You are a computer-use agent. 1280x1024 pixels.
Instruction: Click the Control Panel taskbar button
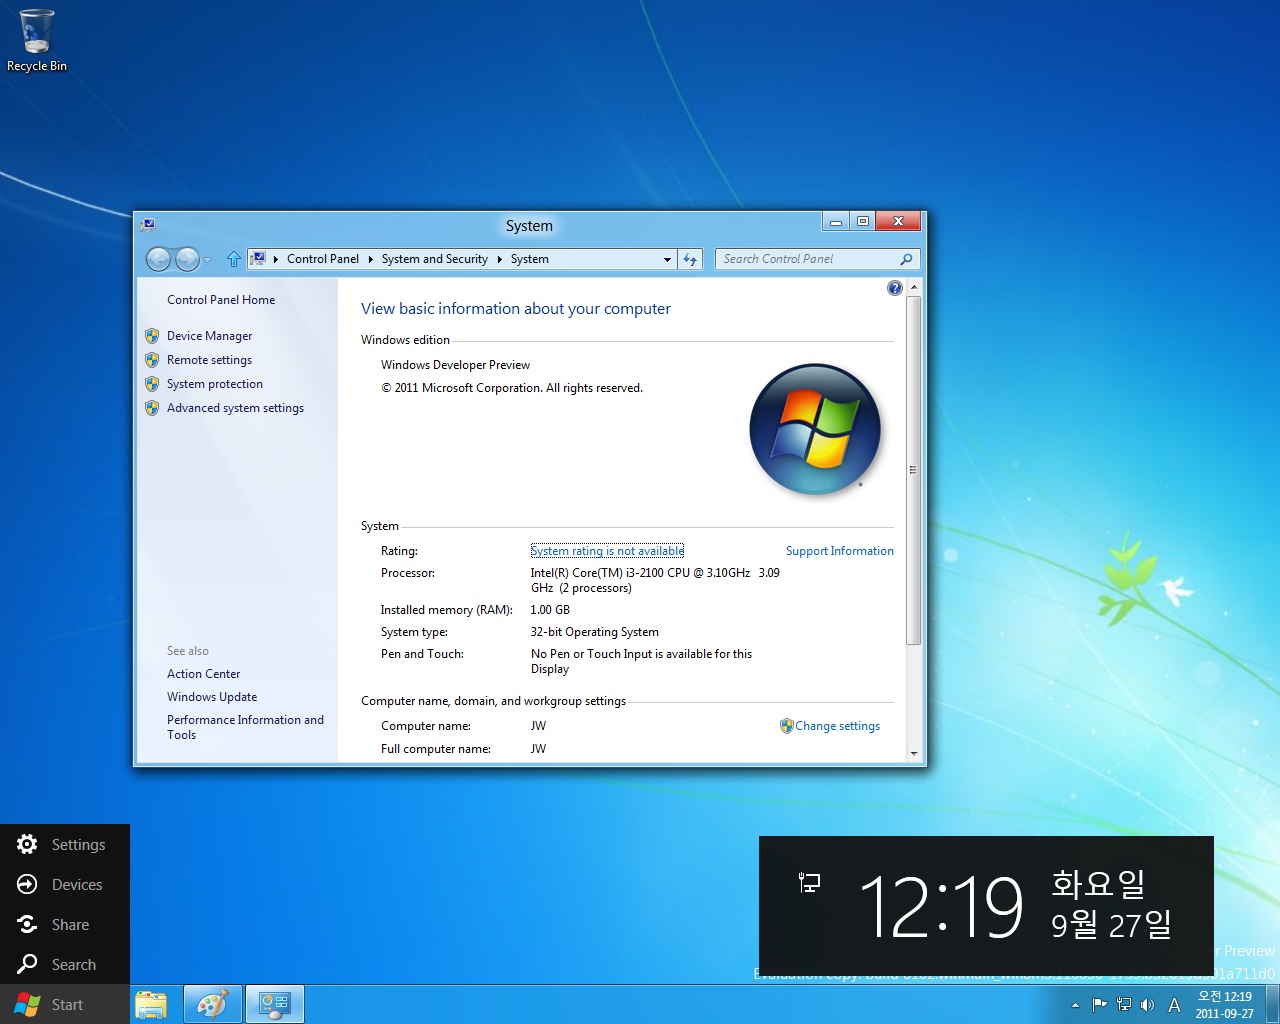click(274, 1005)
